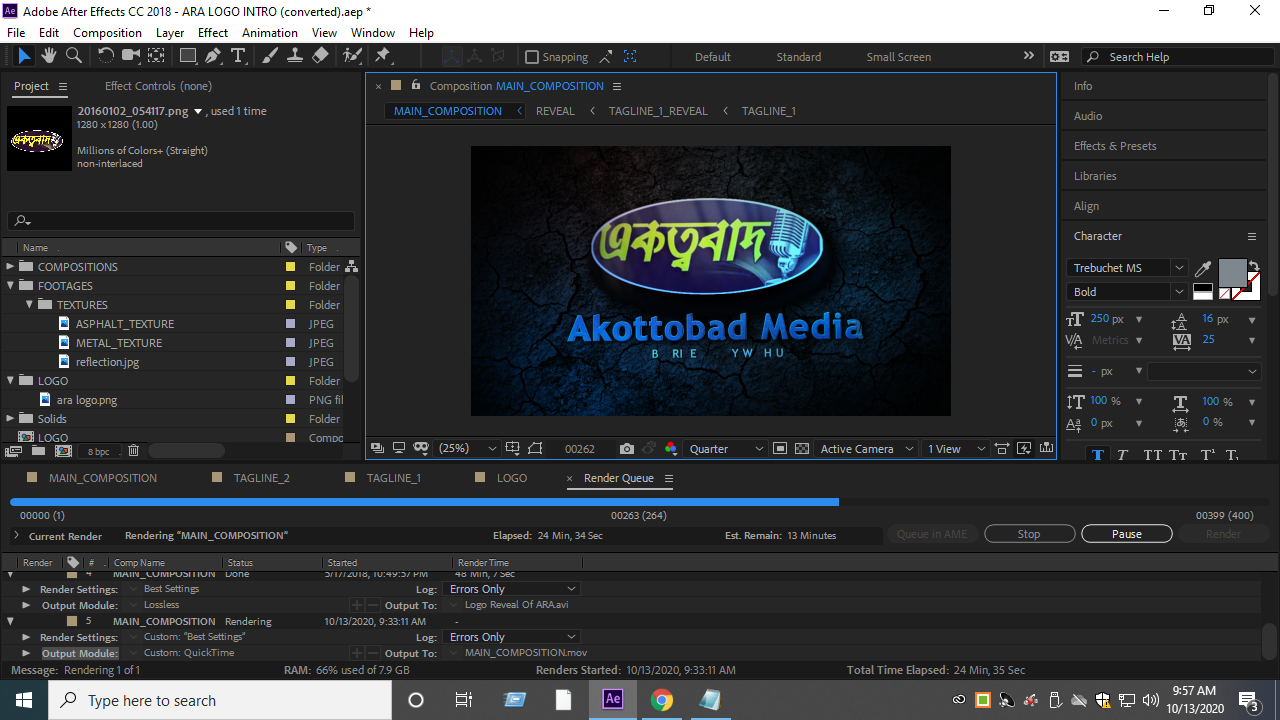This screenshot has width=1280, height=720.
Task: Click the delete trash icon in Project panel
Action: [133, 451]
